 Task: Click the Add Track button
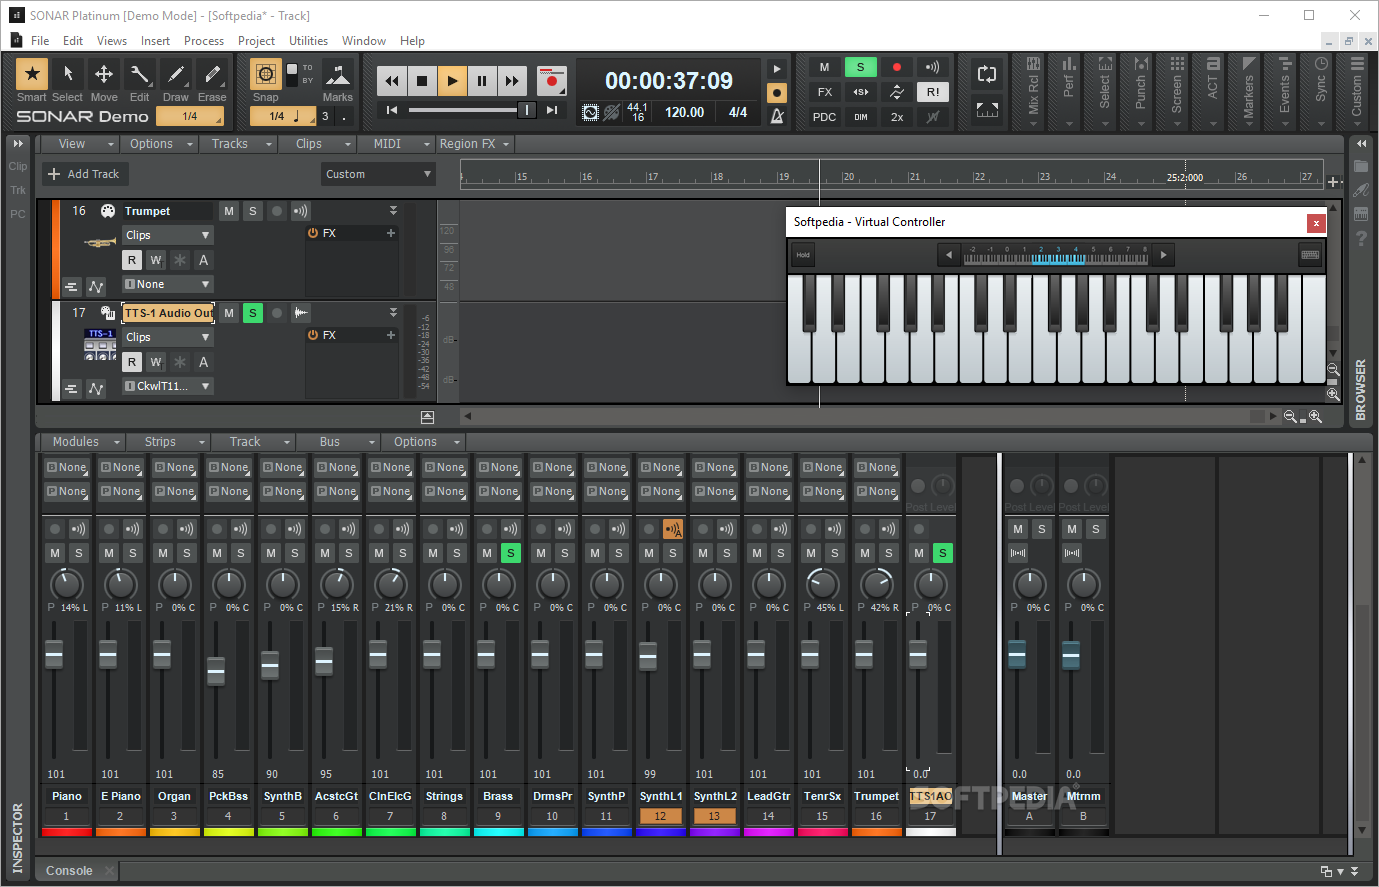coord(84,174)
